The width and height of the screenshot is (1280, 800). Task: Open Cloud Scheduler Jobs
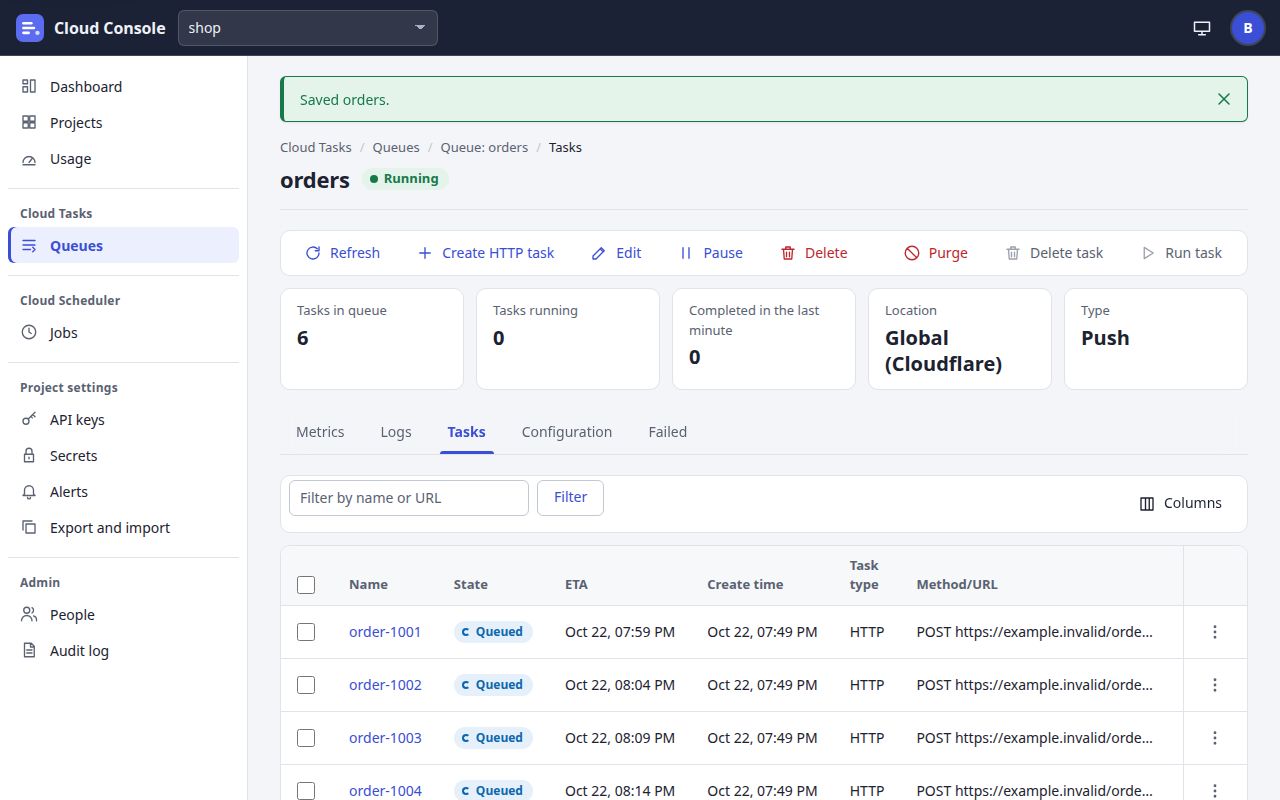[123, 333]
